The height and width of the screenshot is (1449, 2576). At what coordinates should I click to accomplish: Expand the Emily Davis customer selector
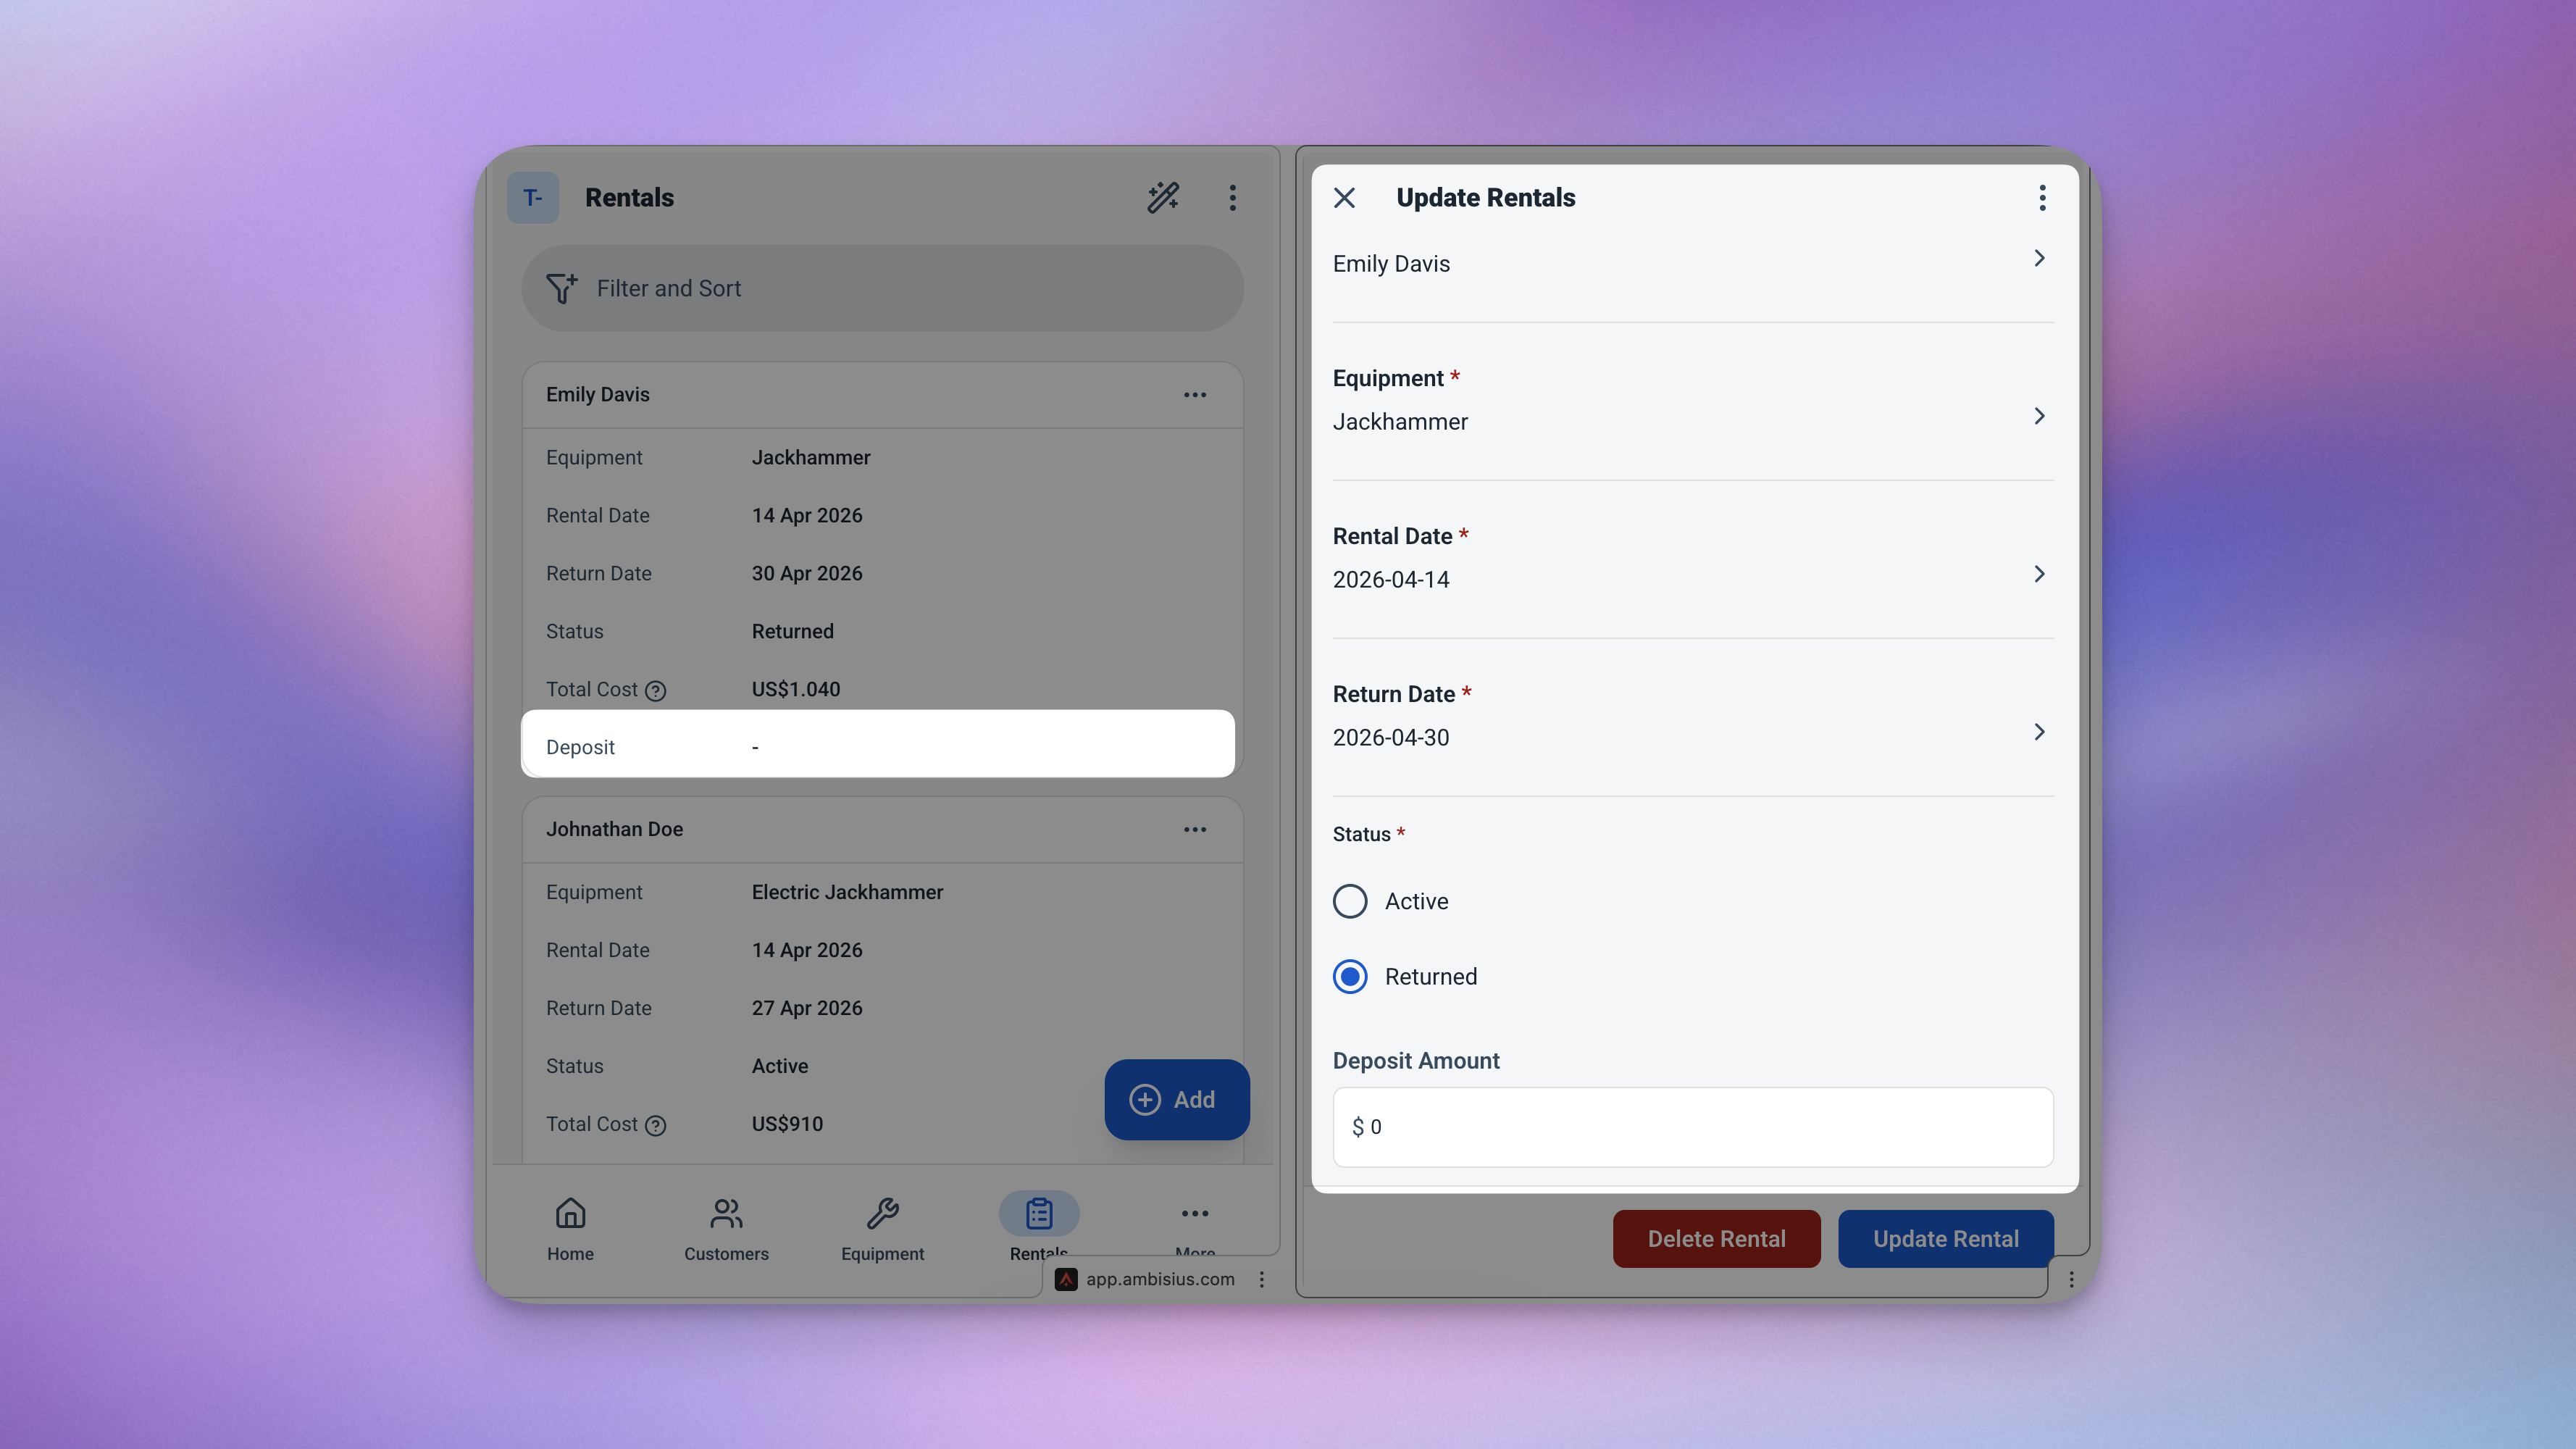(2039, 258)
